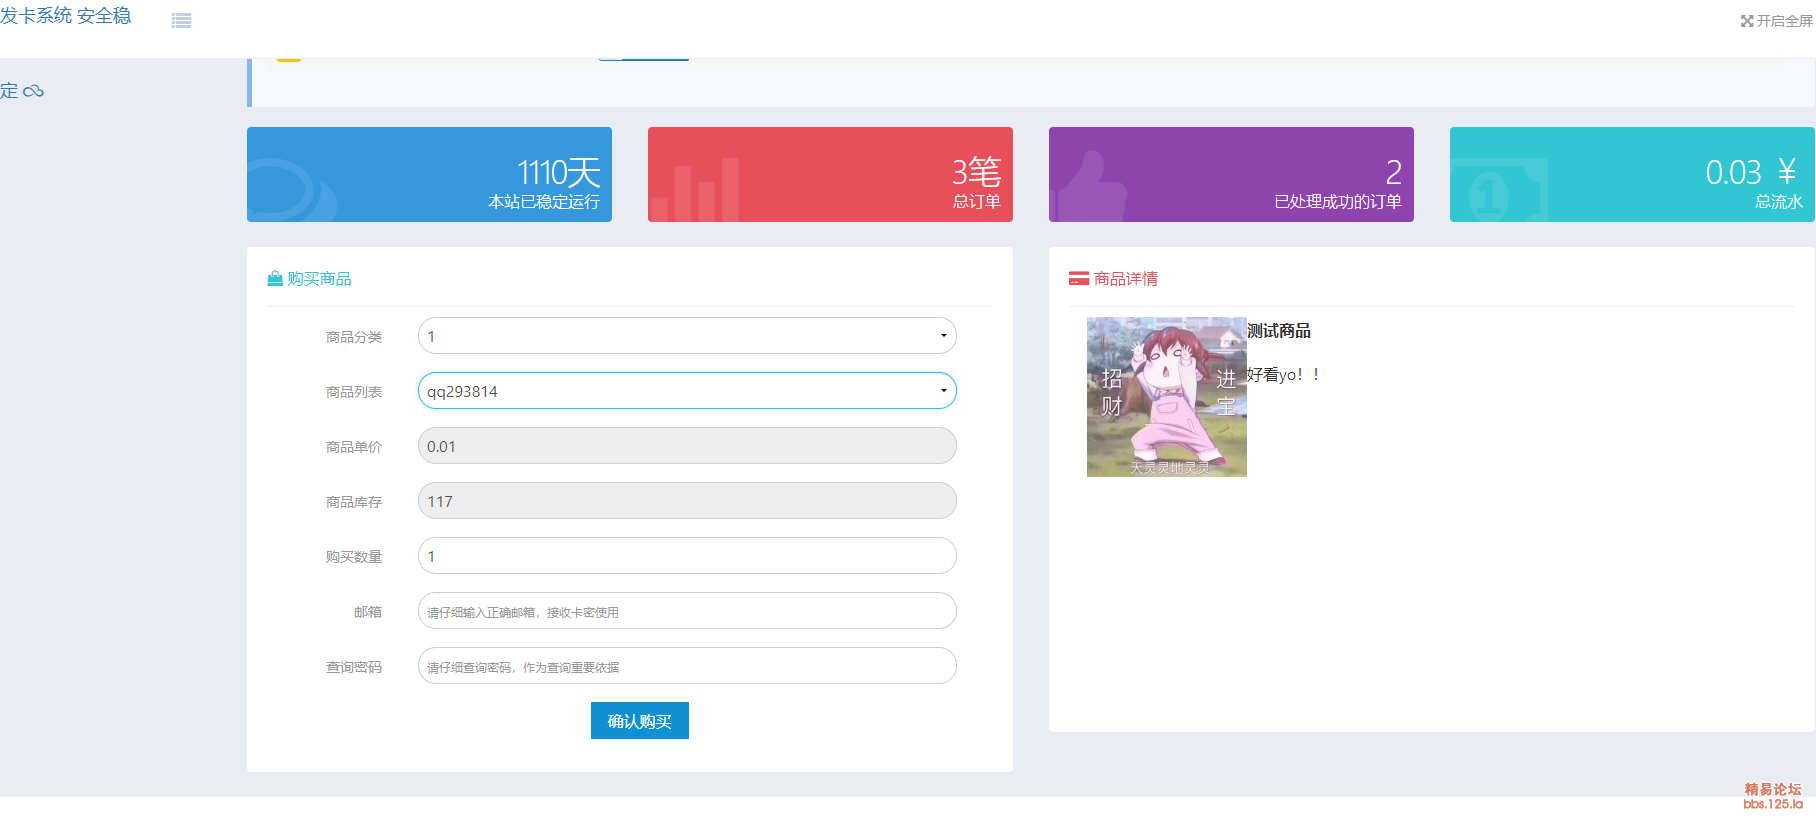1816x821 pixels.
Task: Click the thumbs-up icon on purple card
Action: pos(1090,188)
